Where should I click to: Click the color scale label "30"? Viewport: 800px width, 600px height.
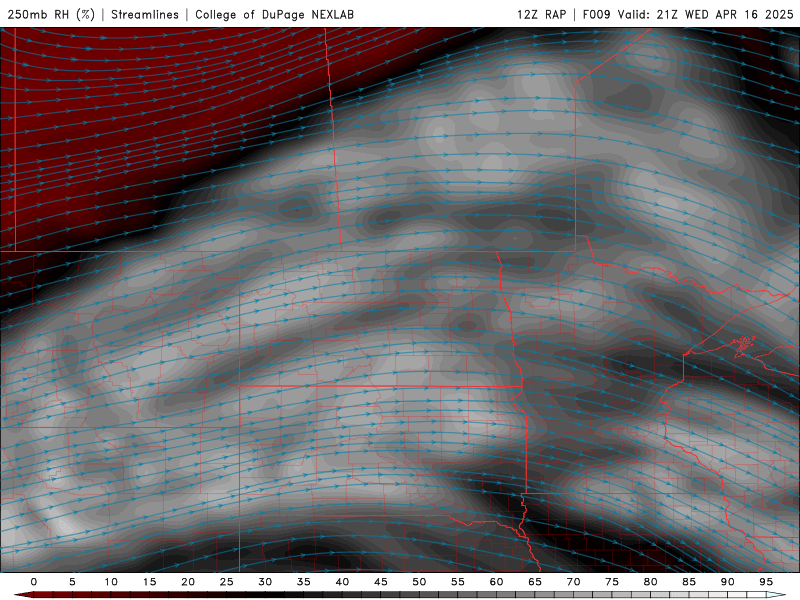click(265, 582)
